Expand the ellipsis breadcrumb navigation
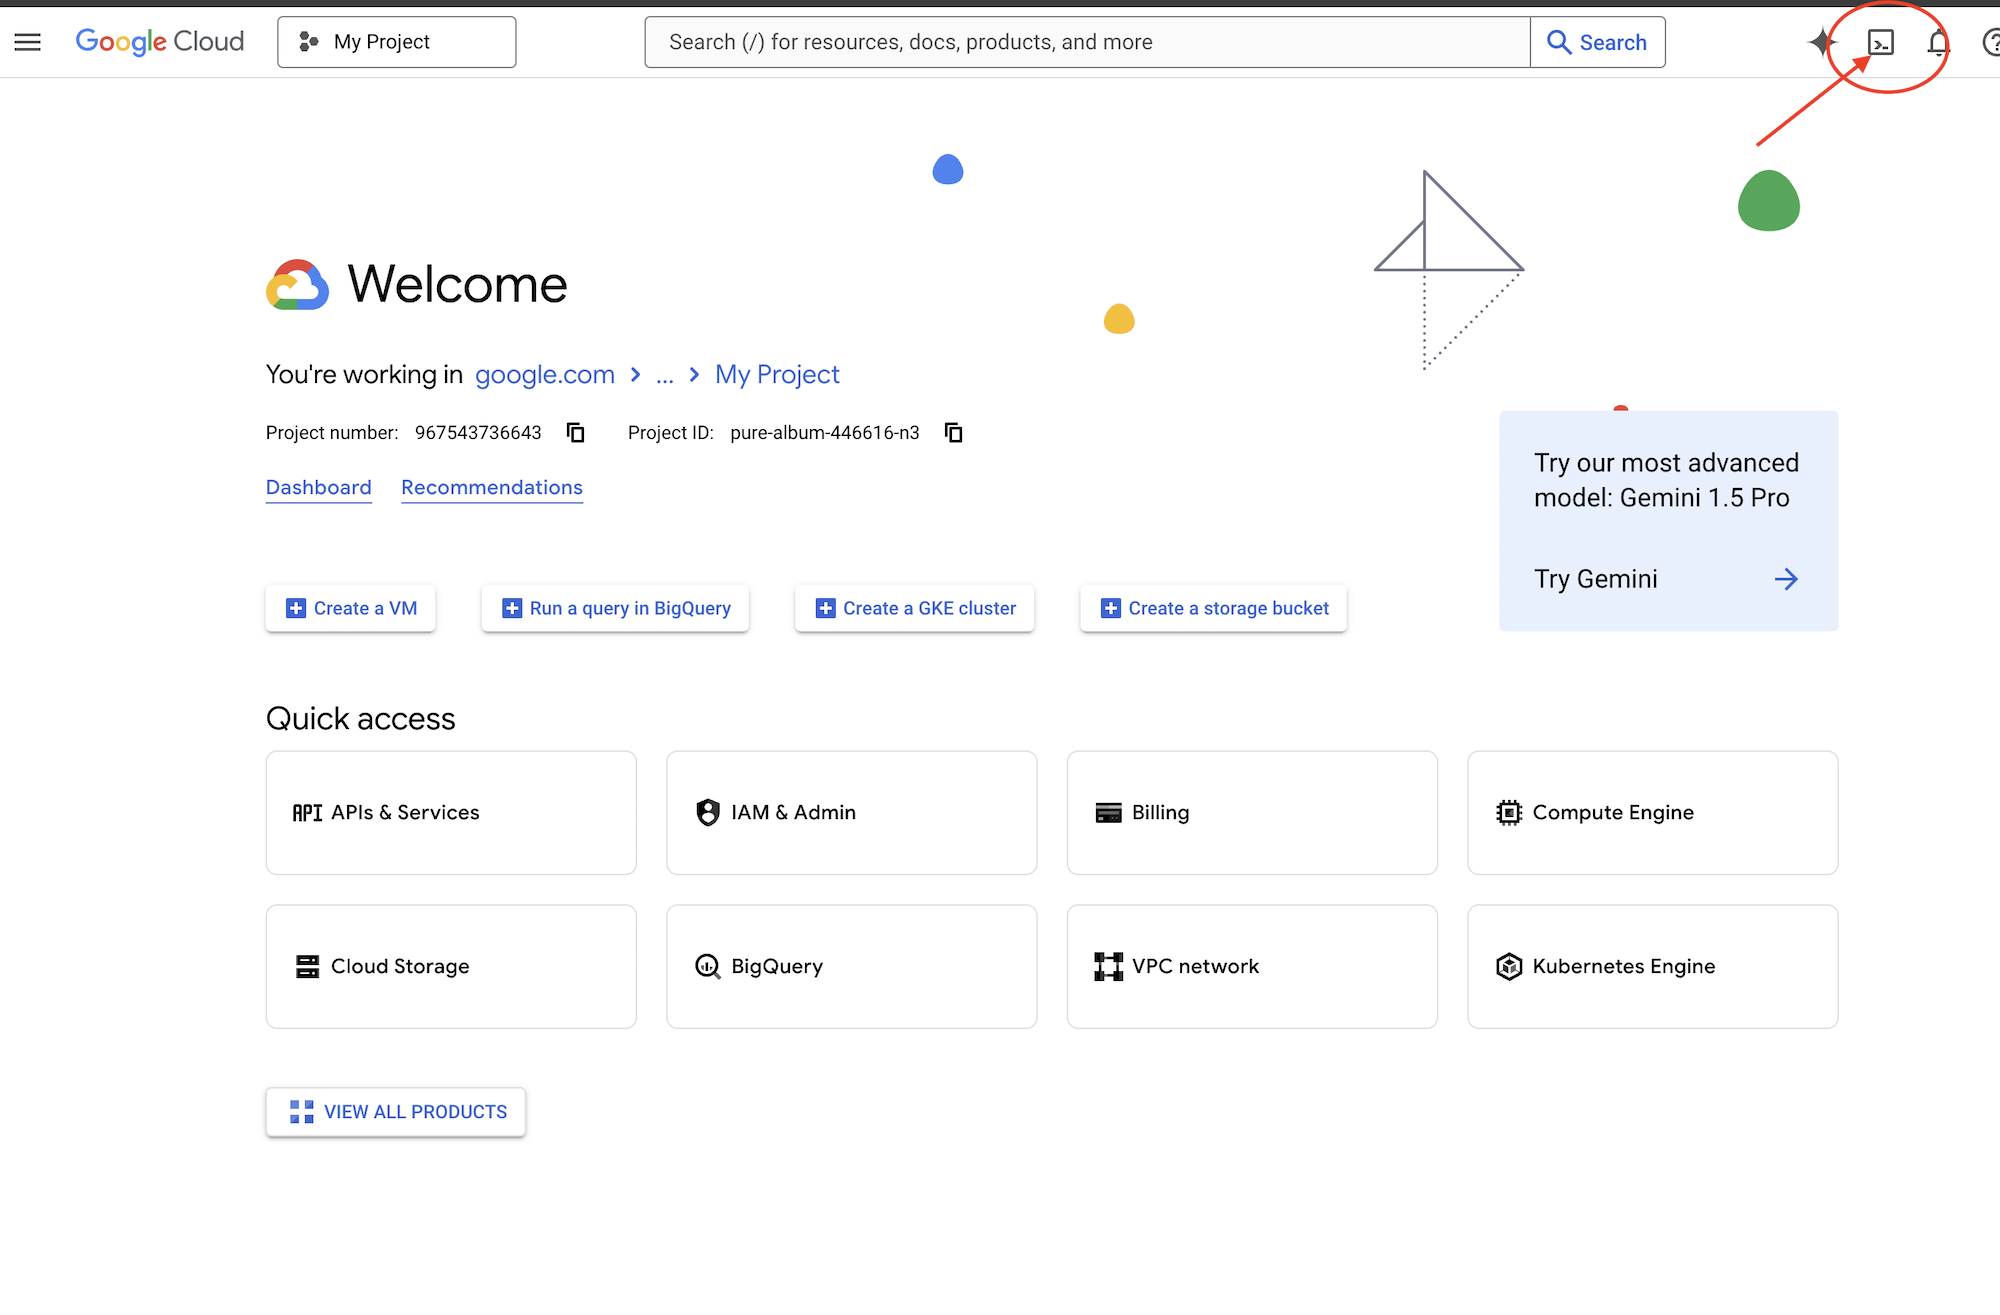Screen dimensions: 2000x1315 (665, 374)
